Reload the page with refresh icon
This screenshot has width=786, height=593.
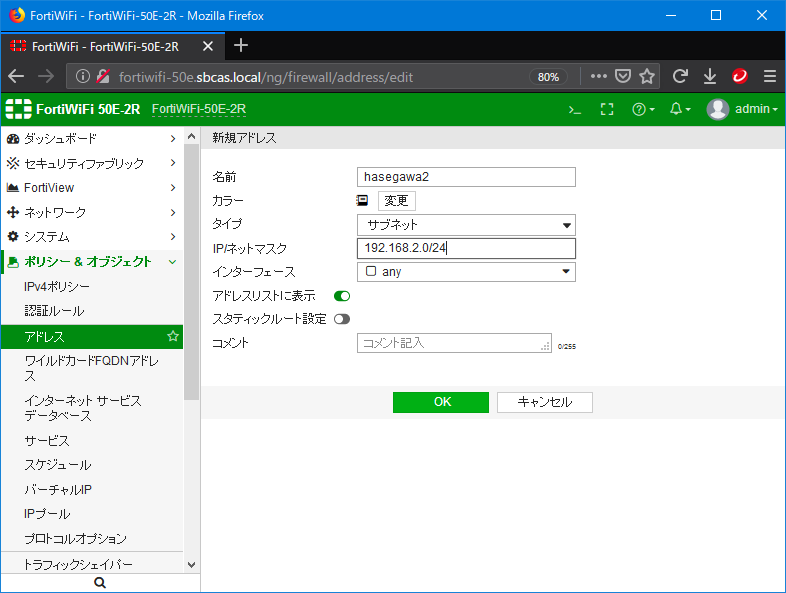(680, 76)
